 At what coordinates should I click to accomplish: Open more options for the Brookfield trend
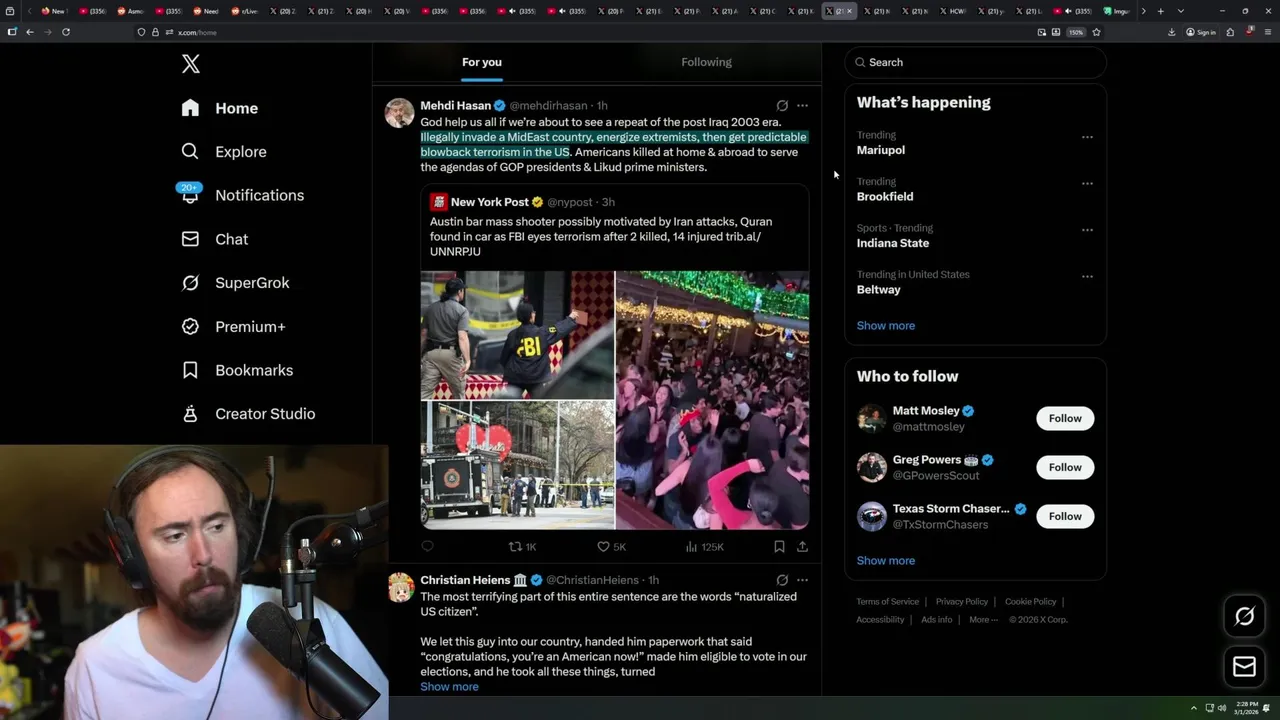pyautogui.click(x=1087, y=183)
